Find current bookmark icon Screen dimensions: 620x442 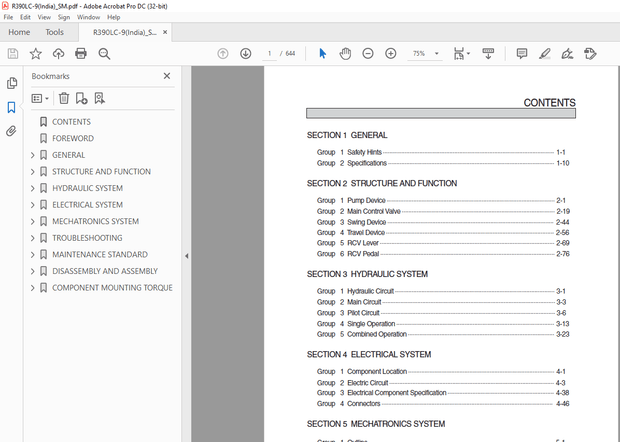[x=99, y=98]
